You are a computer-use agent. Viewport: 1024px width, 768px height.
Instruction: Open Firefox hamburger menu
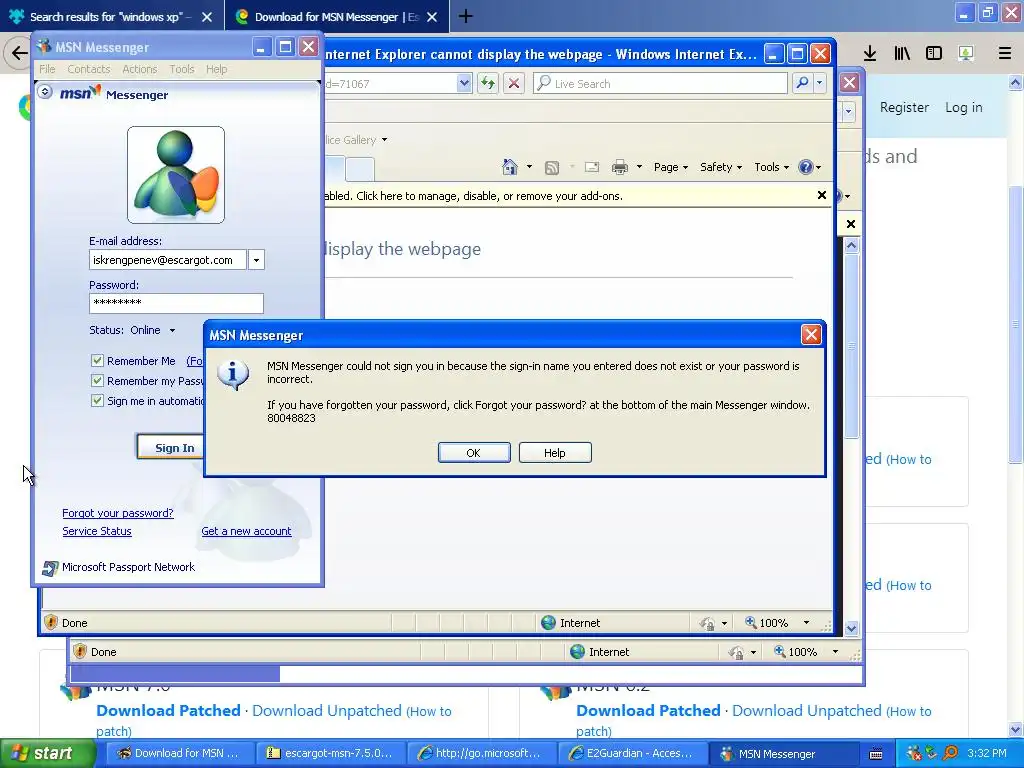click(1004, 54)
